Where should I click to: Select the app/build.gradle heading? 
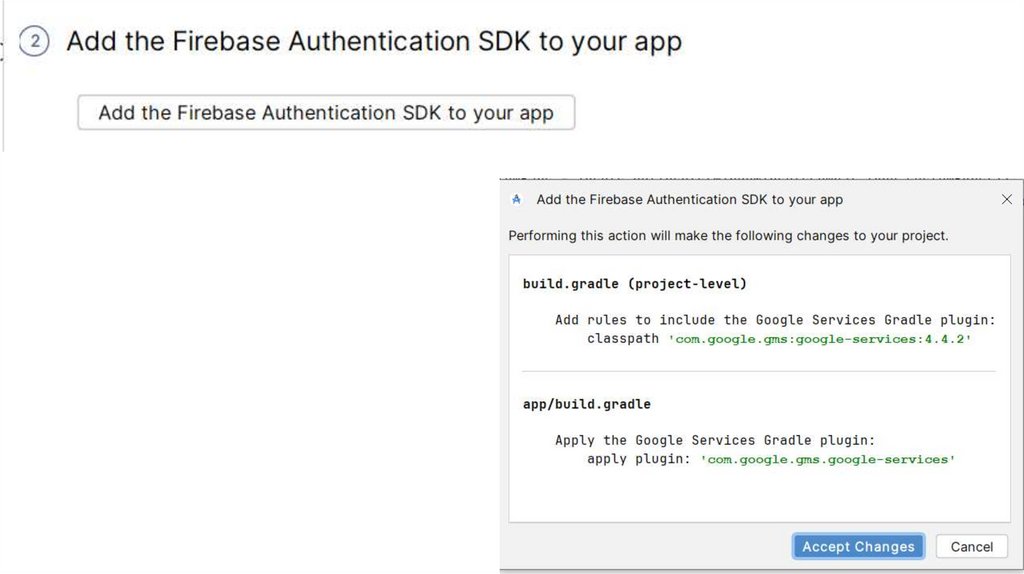tap(586, 404)
